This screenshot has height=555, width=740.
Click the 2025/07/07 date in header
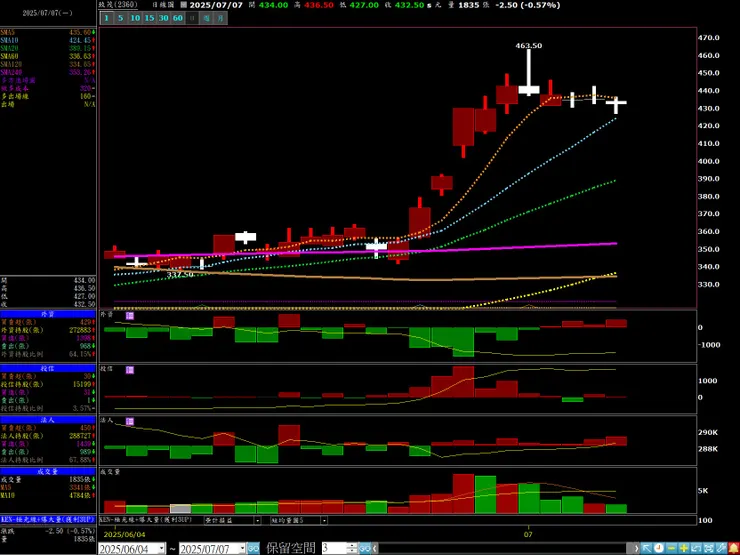click(217, 5)
